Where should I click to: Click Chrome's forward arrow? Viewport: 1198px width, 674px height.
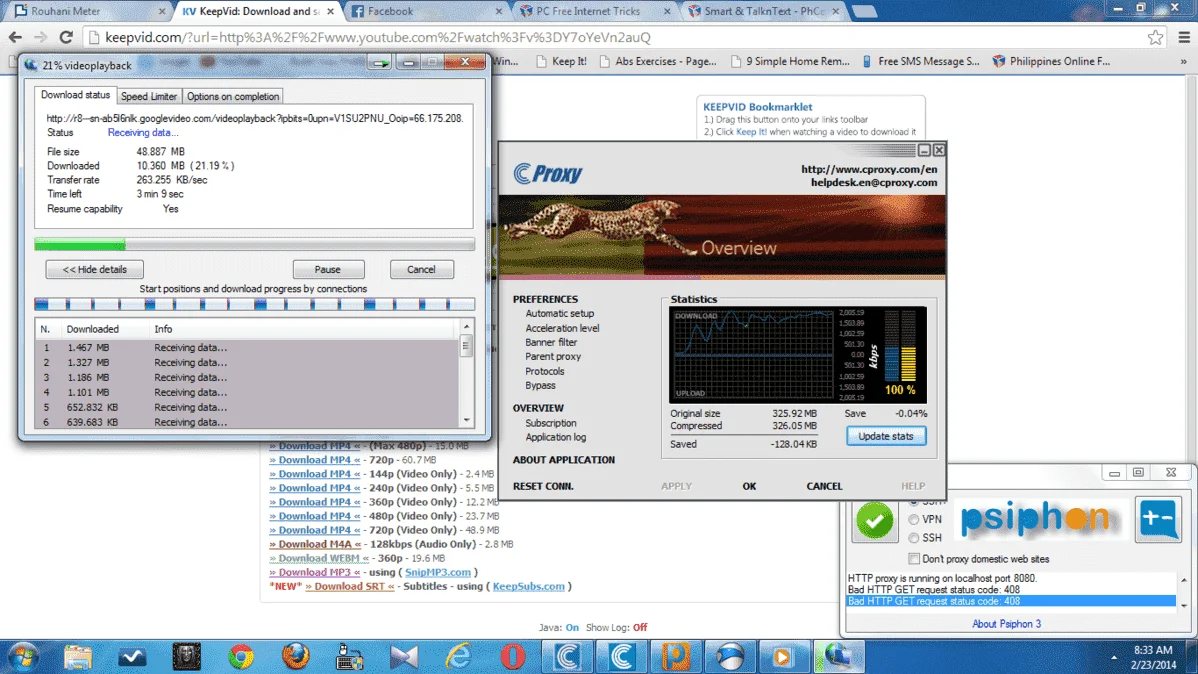click(40, 37)
